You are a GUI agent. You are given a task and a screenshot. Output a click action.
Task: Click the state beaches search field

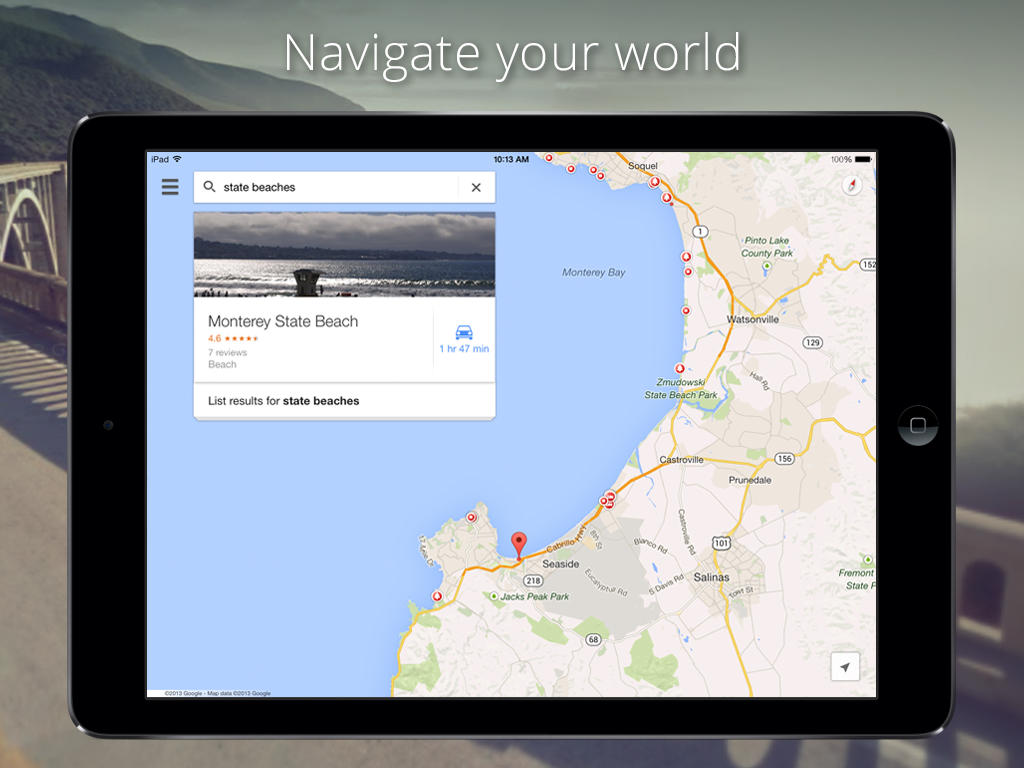click(330, 187)
